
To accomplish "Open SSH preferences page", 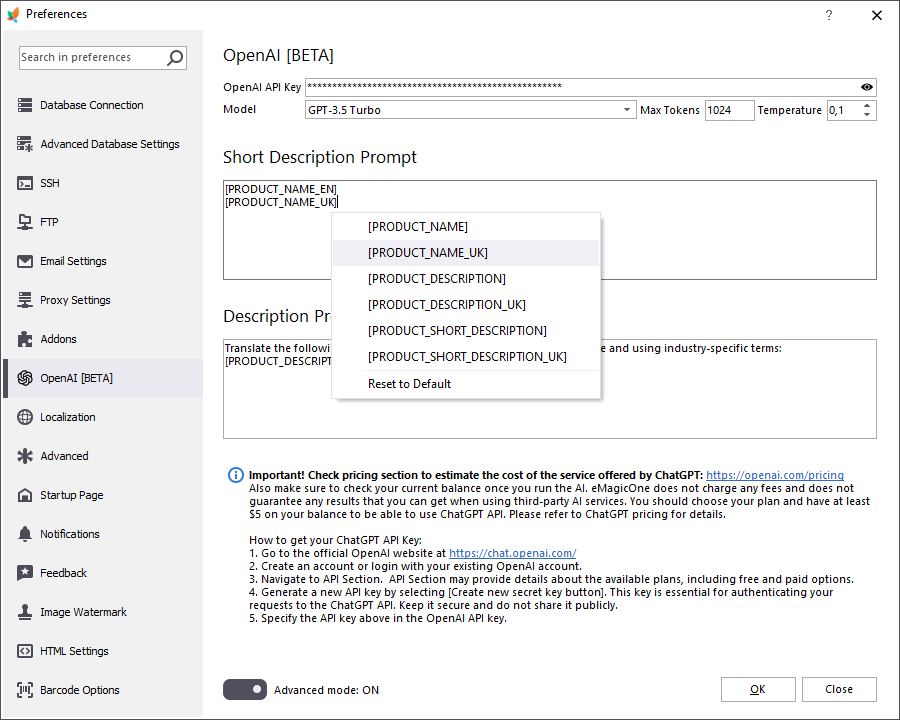I will pyautogui.click(x=103, y=183).
